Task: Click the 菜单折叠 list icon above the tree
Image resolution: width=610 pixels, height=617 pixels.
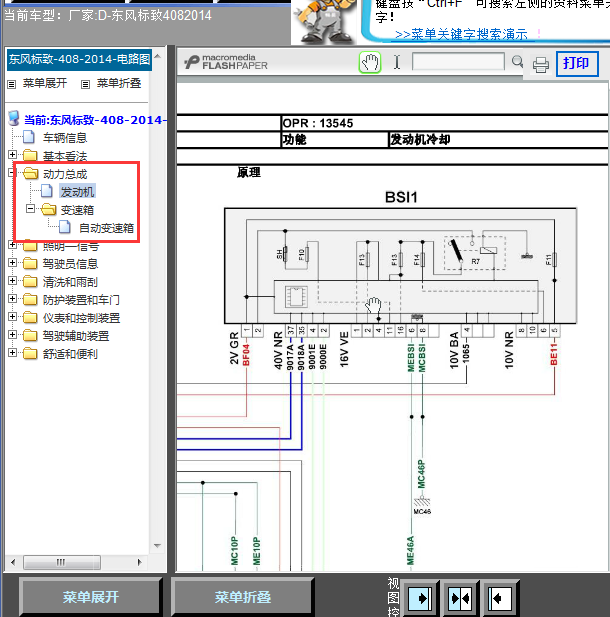Action: pyautogui.click(x=85, y=84)
